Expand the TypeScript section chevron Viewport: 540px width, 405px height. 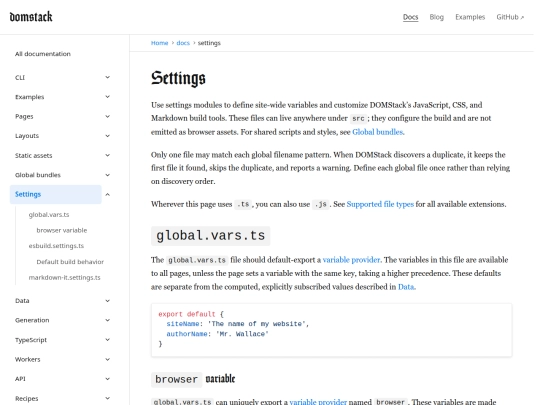pos(107,340)
